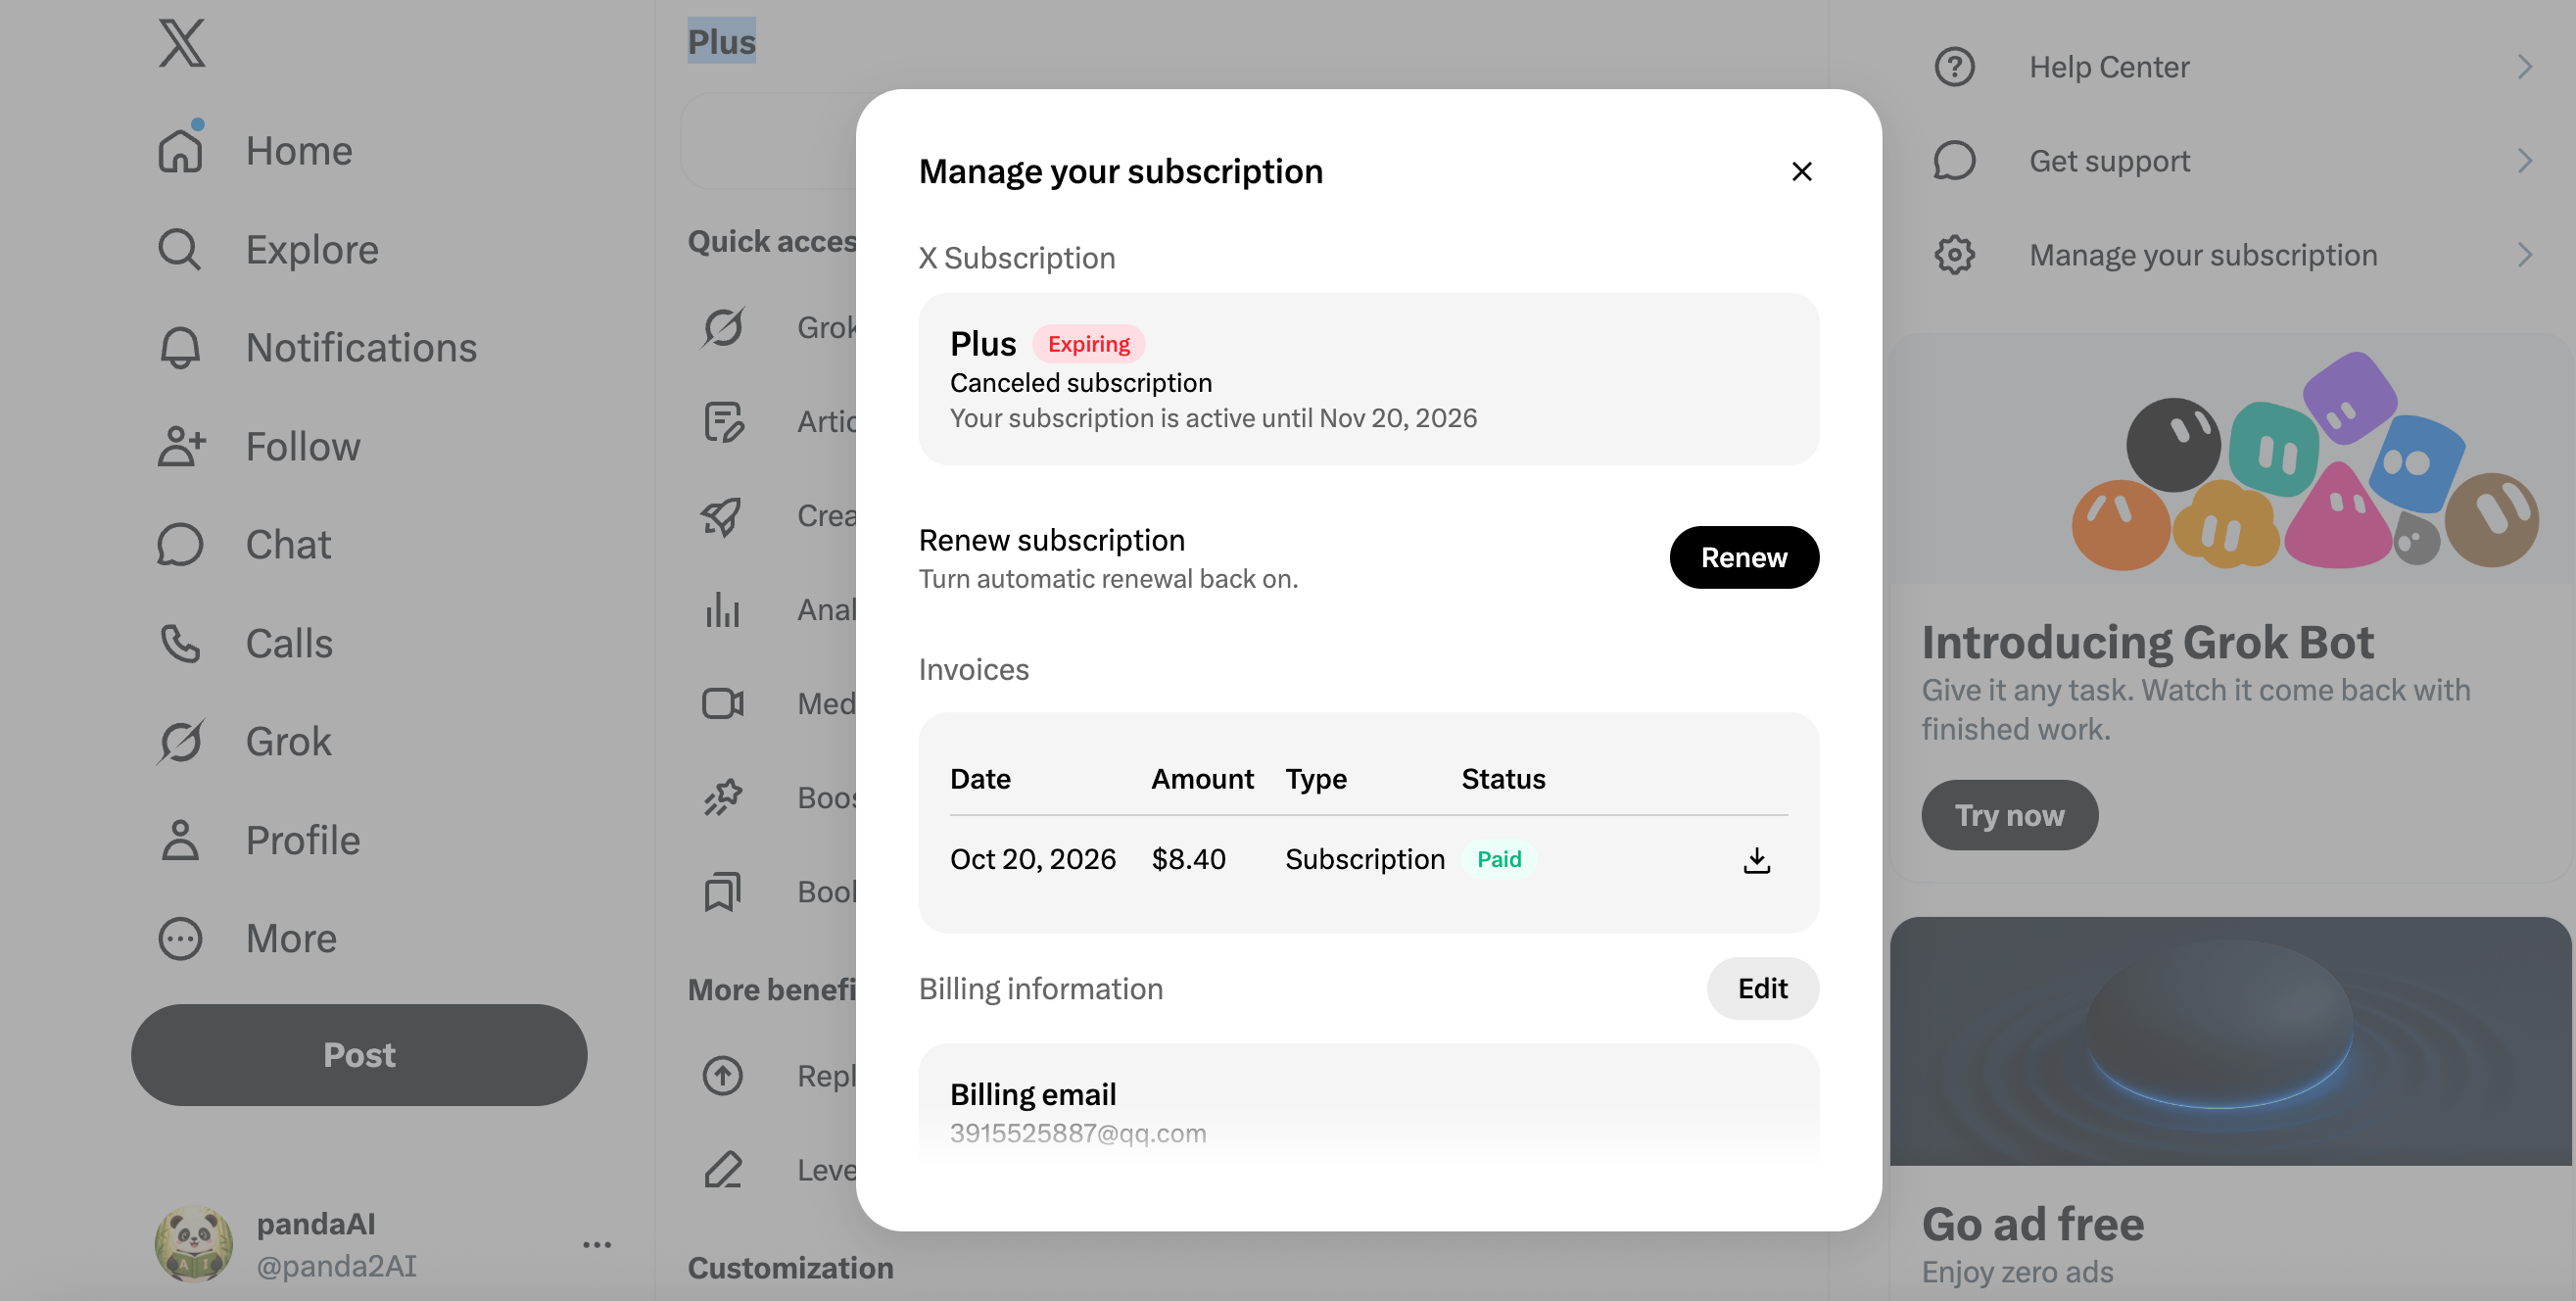This screenshot has height=1301, width=2576.
Task: Open Explore with the magnifier icon
Action: (x=180, y=249)
